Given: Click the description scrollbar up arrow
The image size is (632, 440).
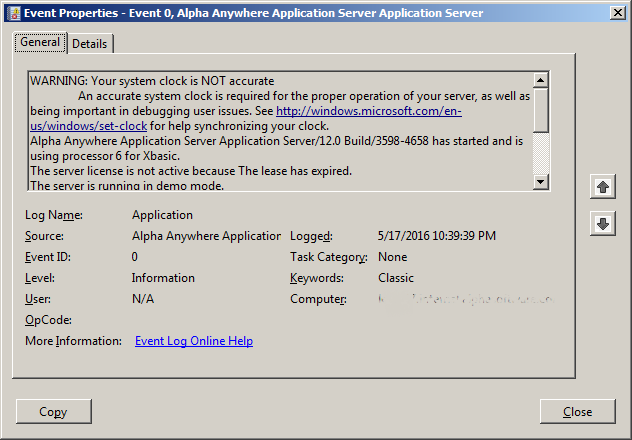Looking at the screenshot, I should coord(540,80).
